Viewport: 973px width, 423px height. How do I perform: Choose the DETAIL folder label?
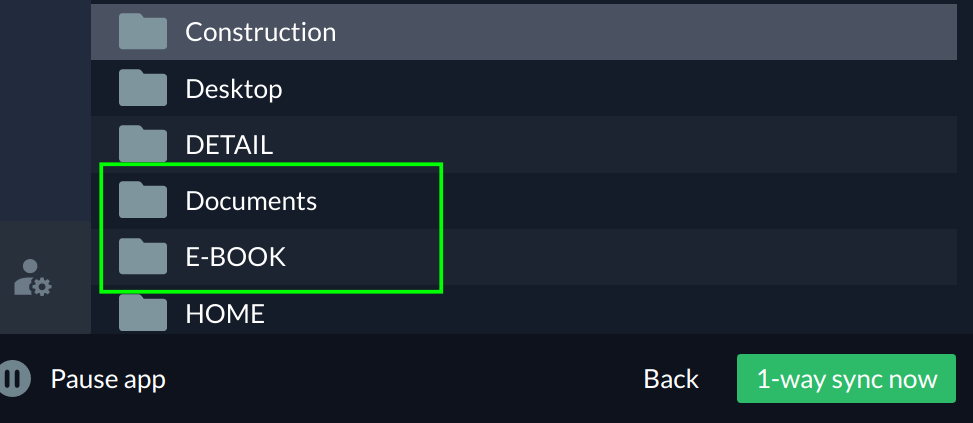[229, 145]
